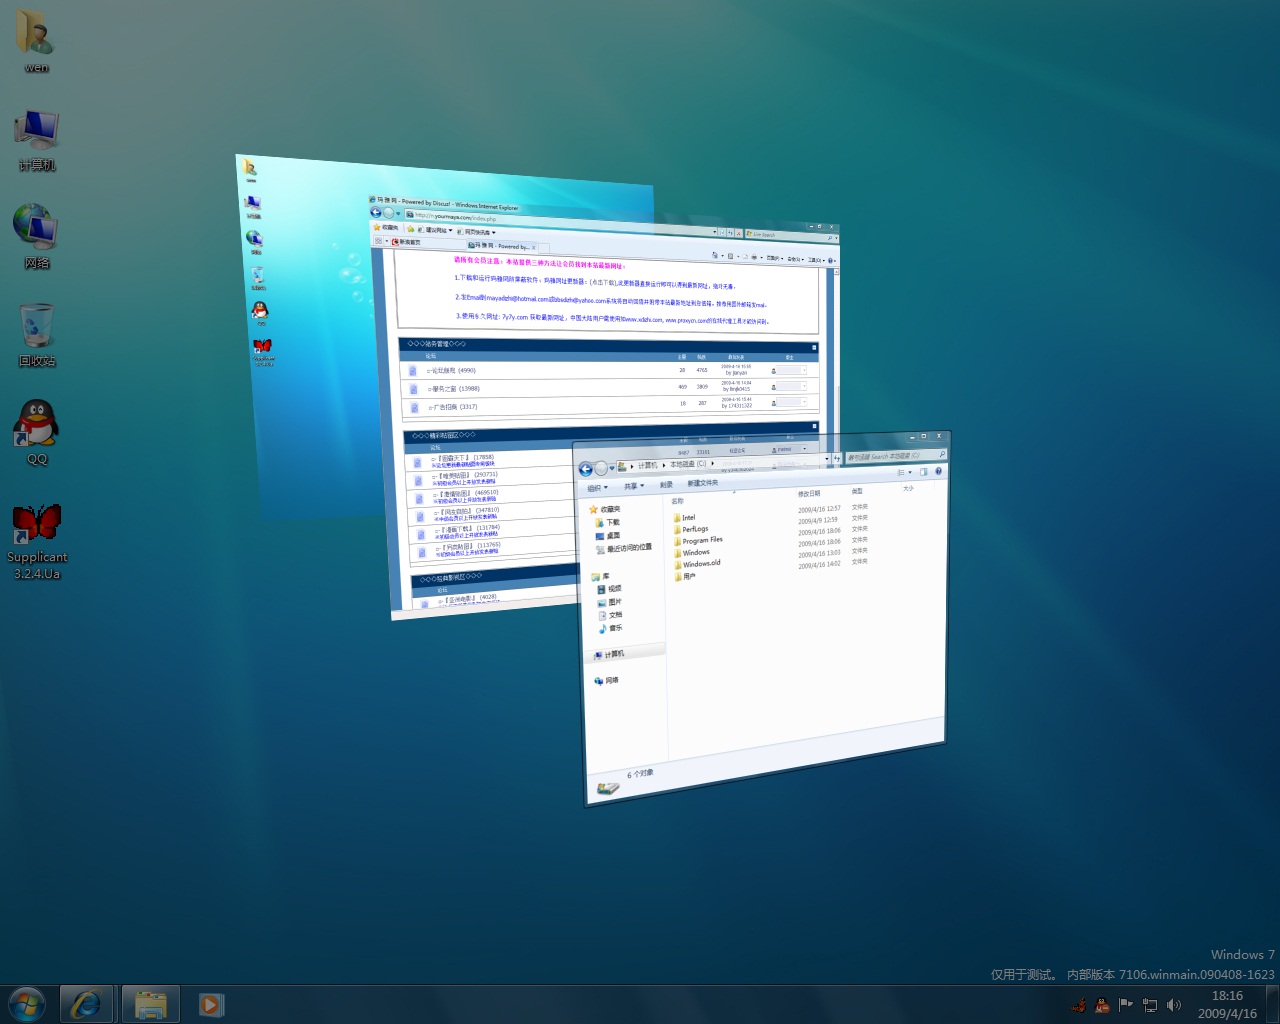Viewport: 1280px width, 1024px height.
Task: Select 下载 in Explorer navigation pane
Action: 606,522
